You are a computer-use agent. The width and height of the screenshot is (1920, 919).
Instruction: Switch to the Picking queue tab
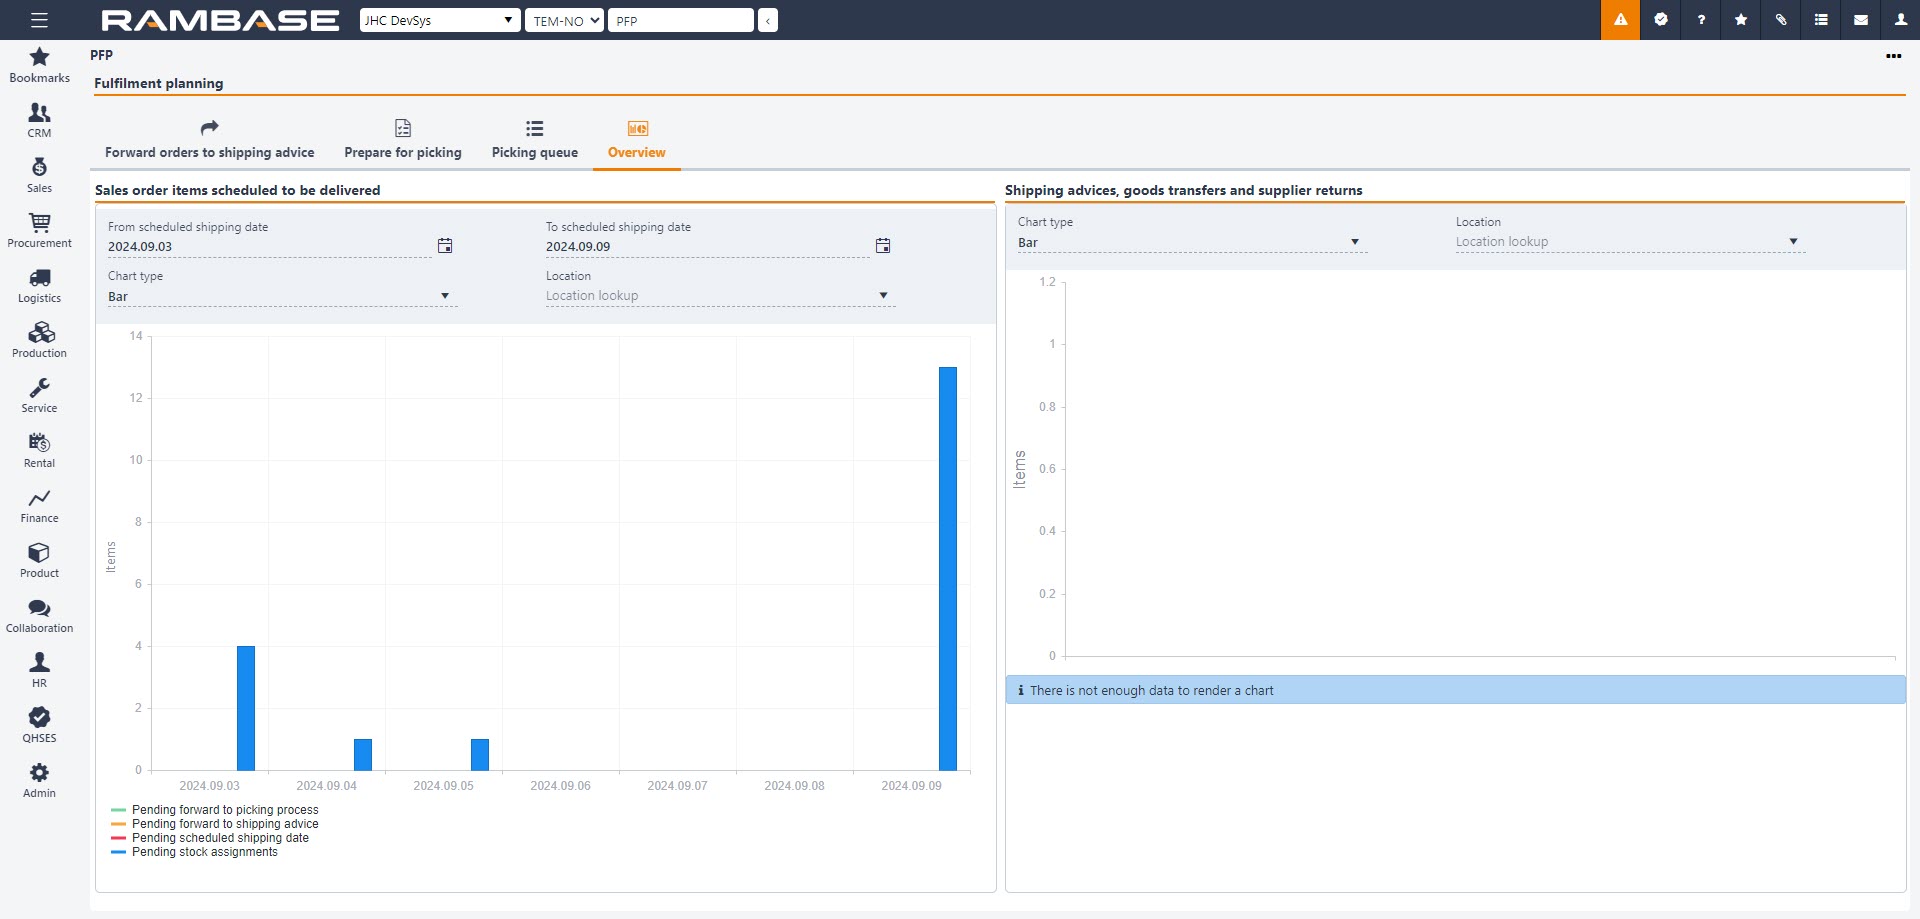click(534, 140)
